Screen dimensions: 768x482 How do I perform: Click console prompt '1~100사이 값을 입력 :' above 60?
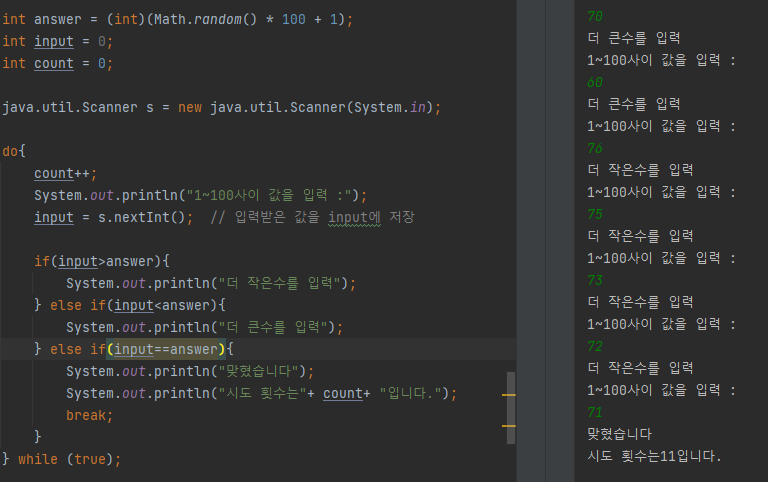[661, 60]
